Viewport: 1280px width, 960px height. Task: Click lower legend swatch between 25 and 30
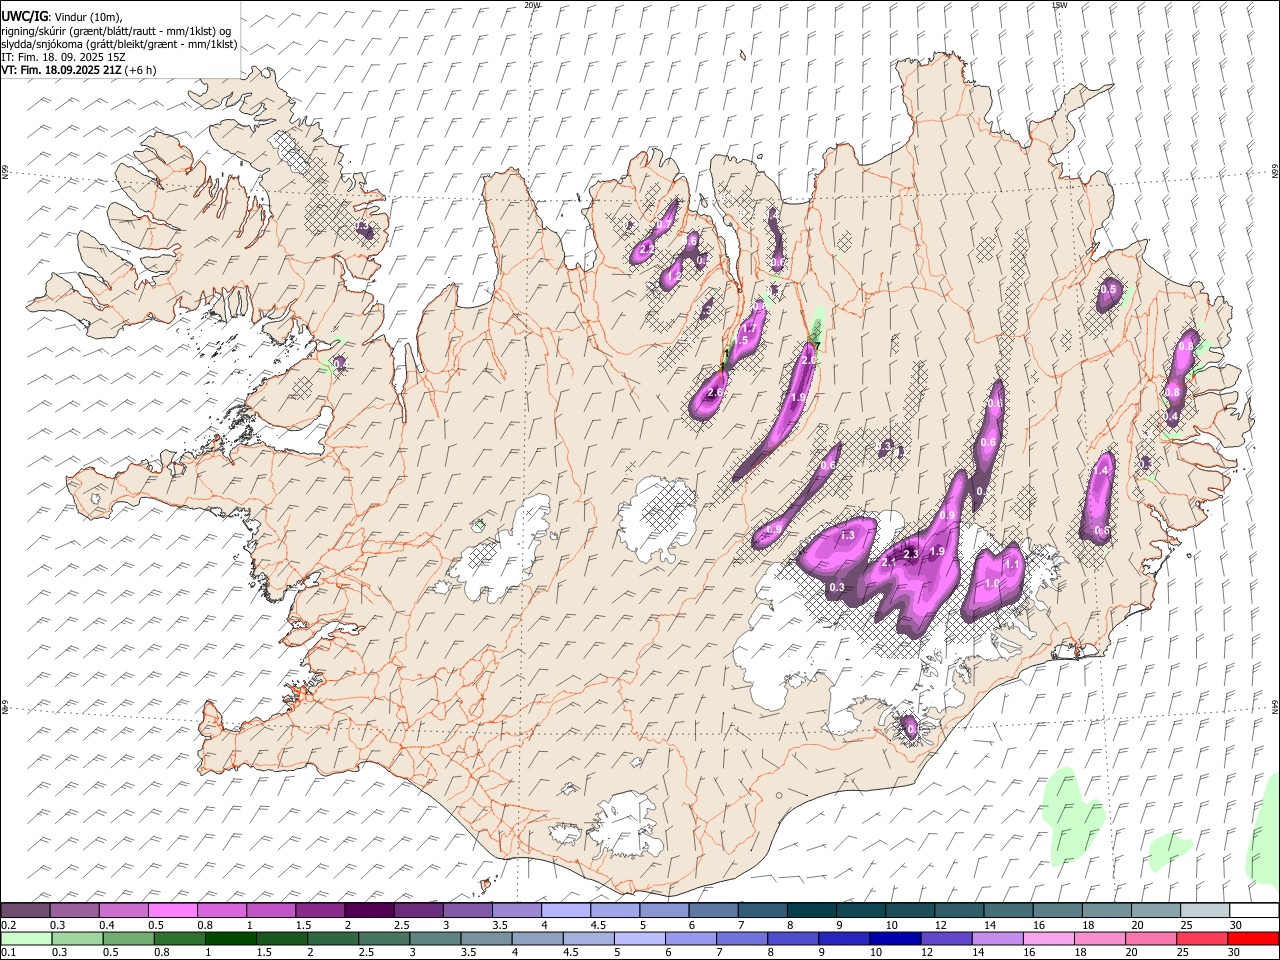[1201, 938]
